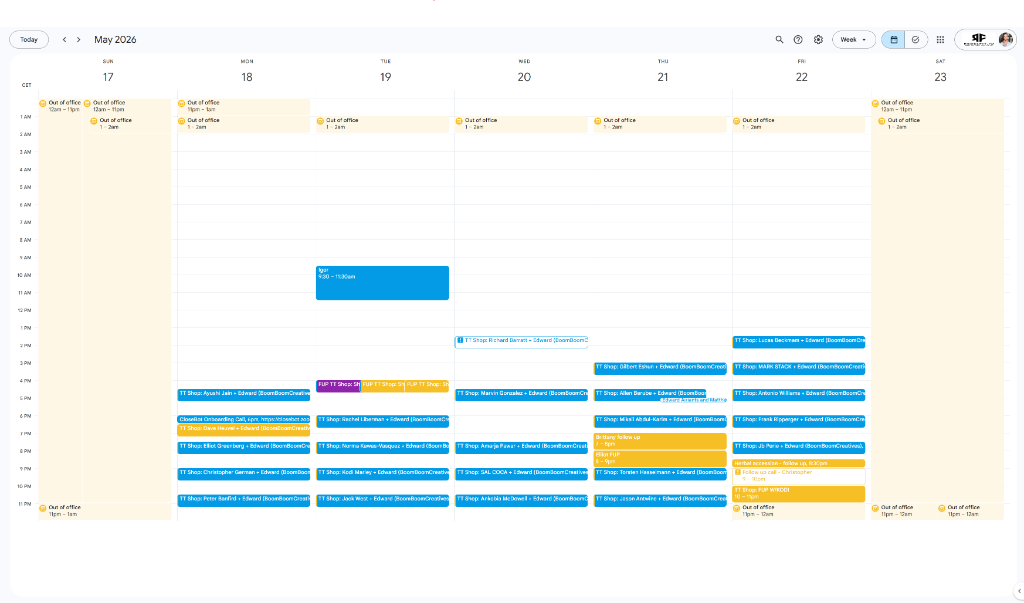1024x603 pixels.
Task: Click the Today button
Action: (x=29, y=40)
